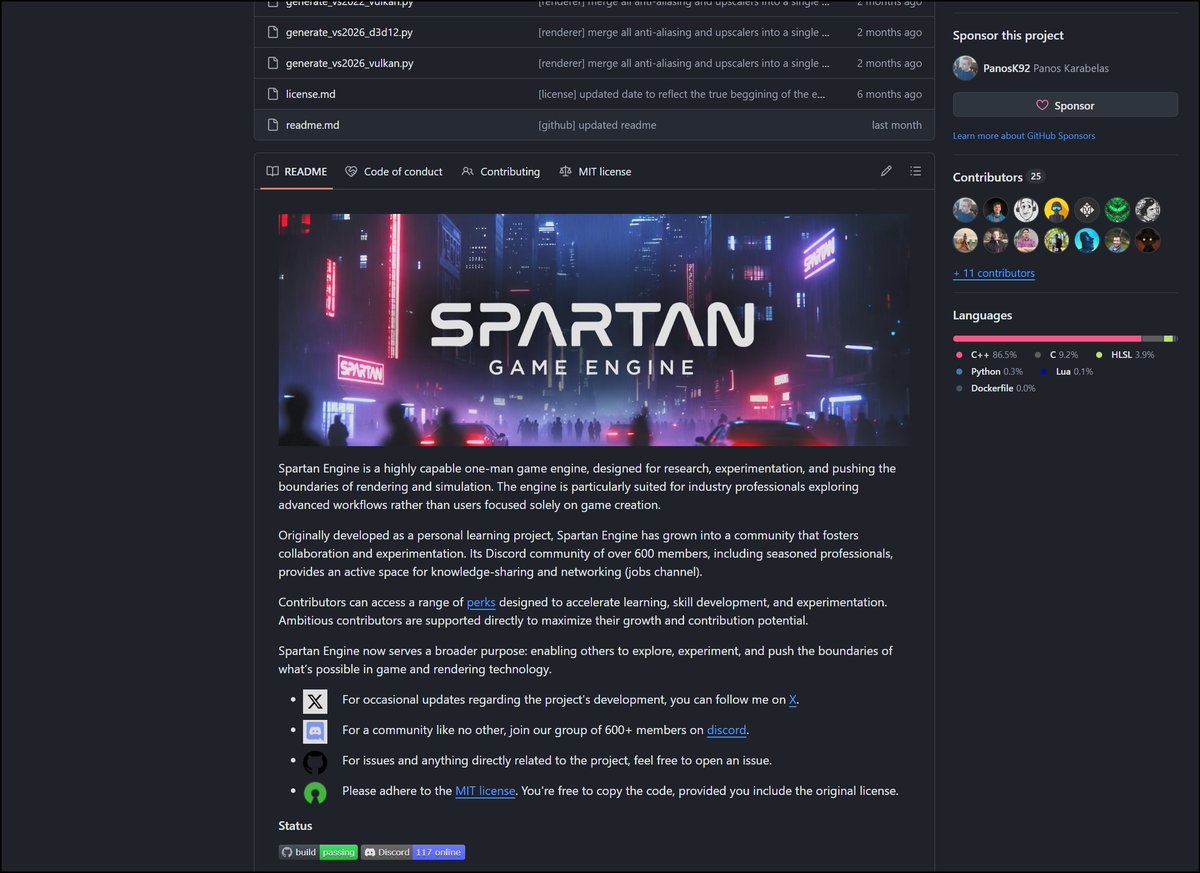The width and height of the screenshot is (1200, 873).
Task: Click the file icon beside generate_vs2026_d3d12.py
Action: (272, 32)
